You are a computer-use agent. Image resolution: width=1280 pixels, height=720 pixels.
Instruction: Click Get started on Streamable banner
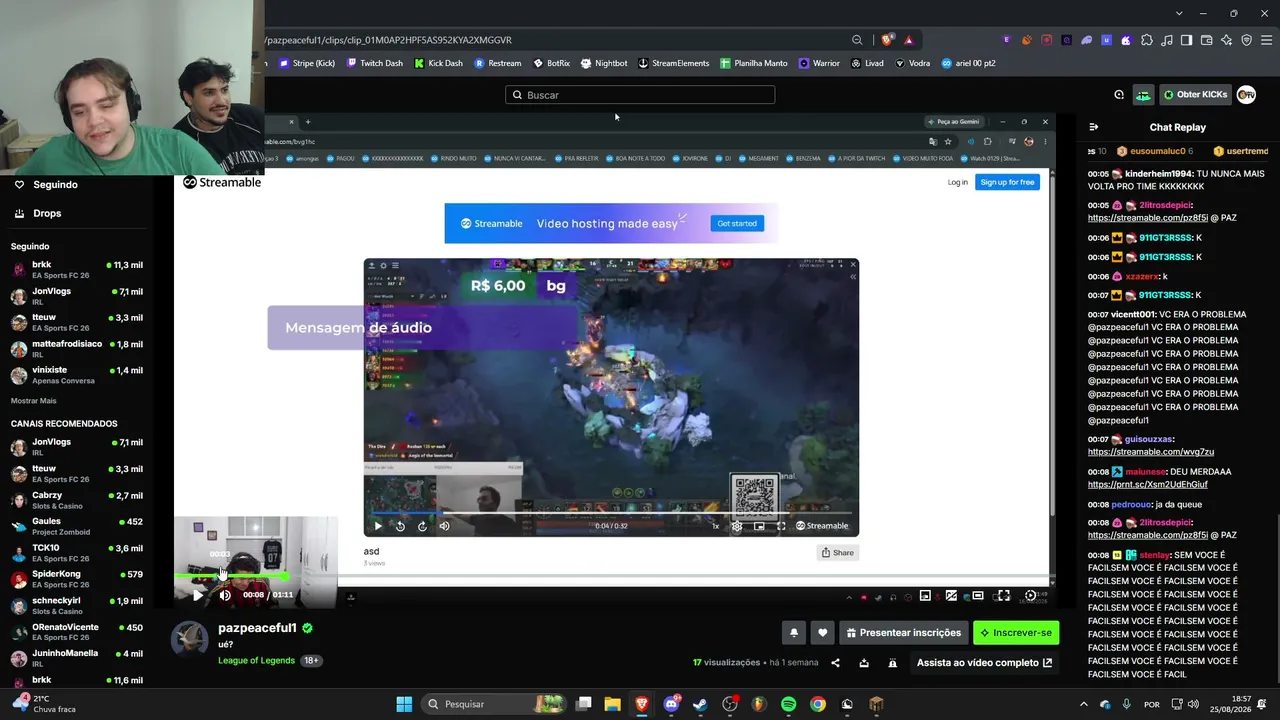tap(737, 223)
